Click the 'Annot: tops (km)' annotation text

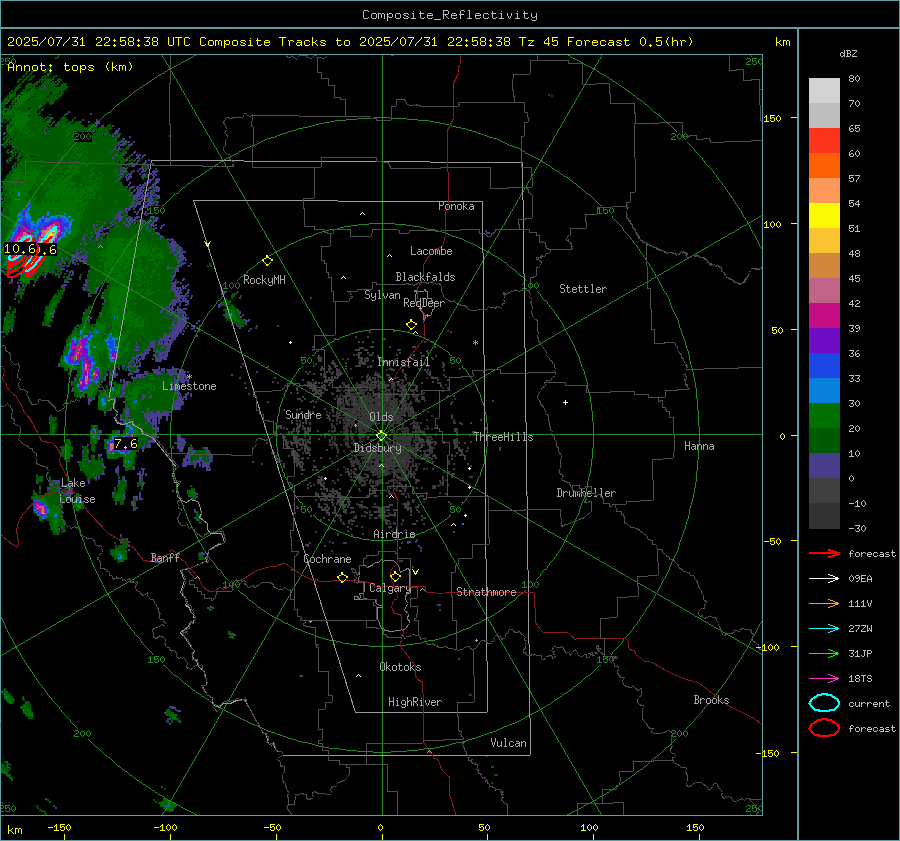pos(70,67)
